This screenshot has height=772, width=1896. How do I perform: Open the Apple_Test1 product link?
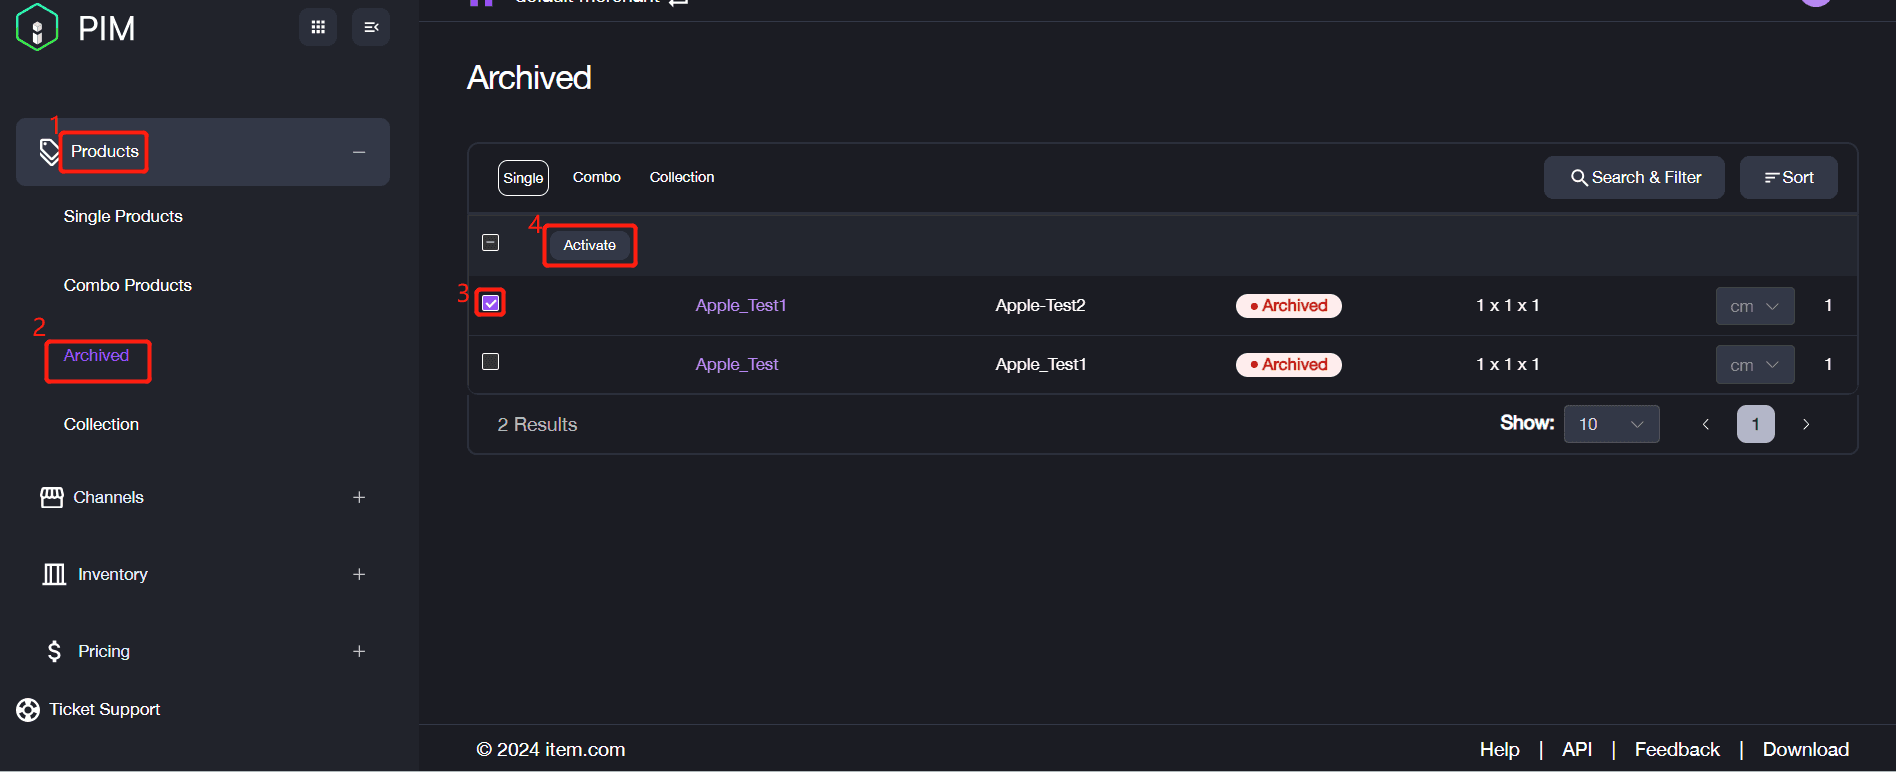tap(741, 305)
